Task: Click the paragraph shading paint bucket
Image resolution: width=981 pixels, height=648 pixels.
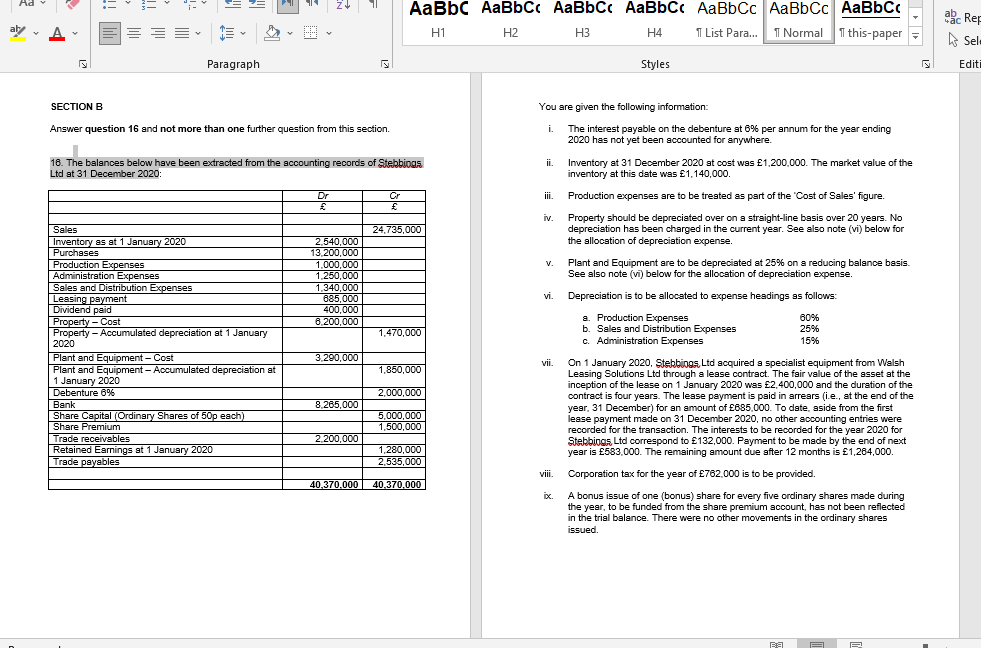Action: 272,33
